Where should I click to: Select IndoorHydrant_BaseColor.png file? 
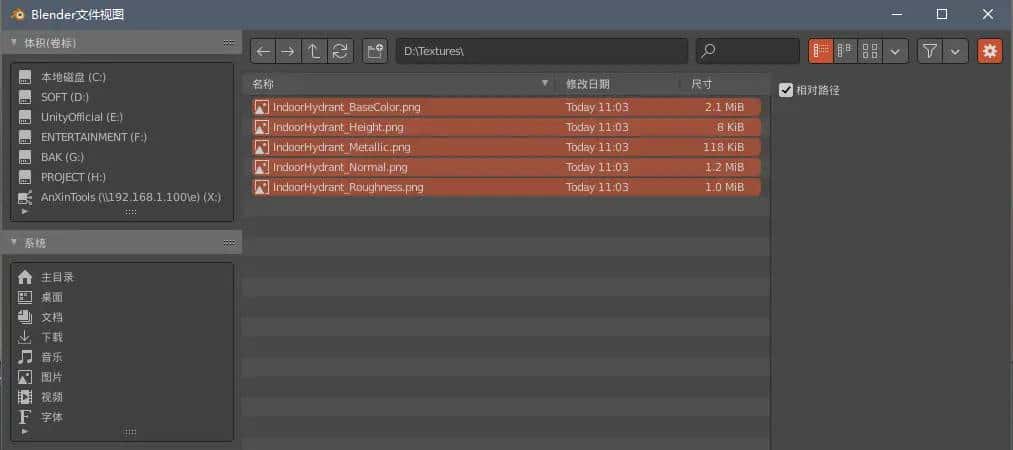click(506, 107)
